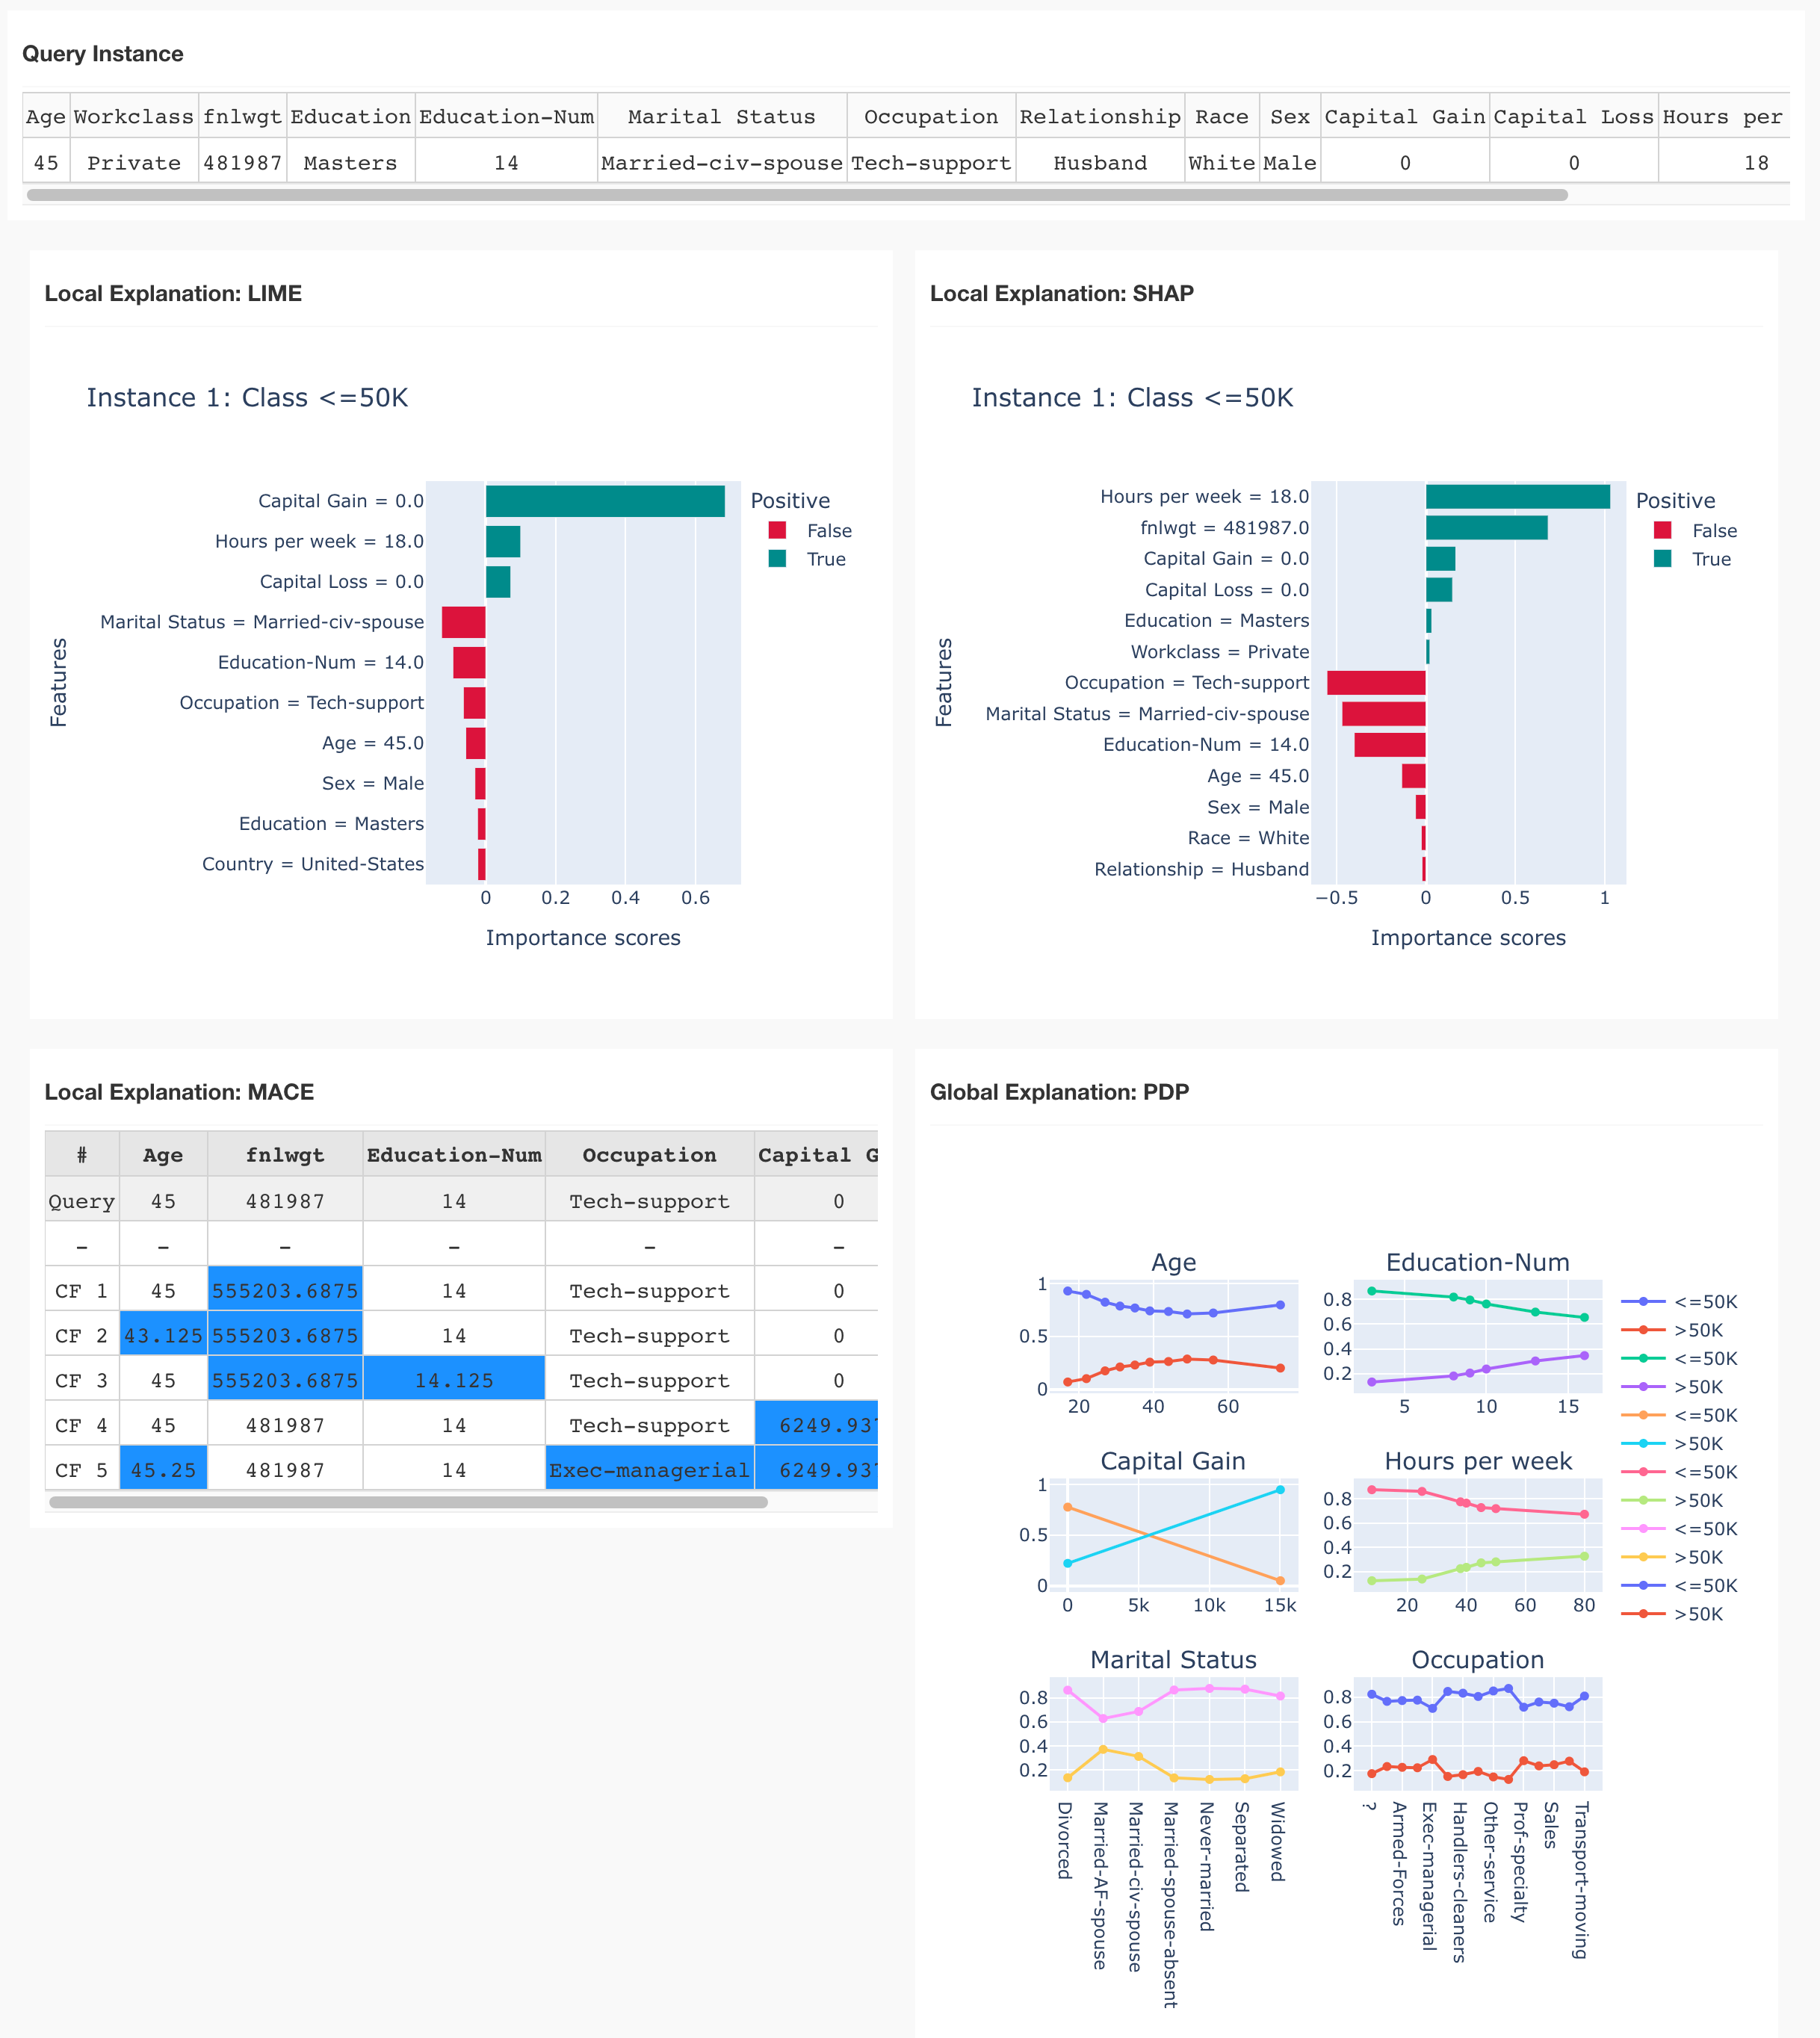The image size is (1820, 2038).
Task: Click the Hours per week PDP subplot title
Action: pyautogui.click(x=1478, y=1461)
